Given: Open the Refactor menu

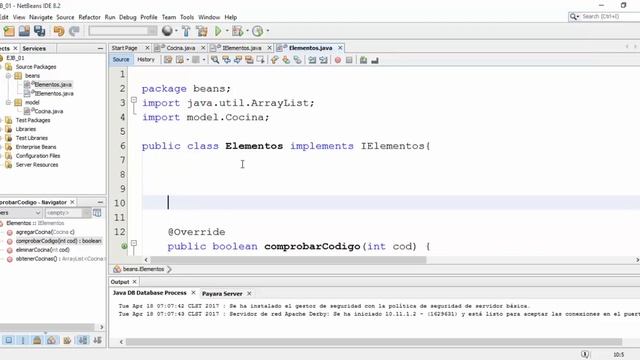Looking at the screenshot, I should [89, 17].
